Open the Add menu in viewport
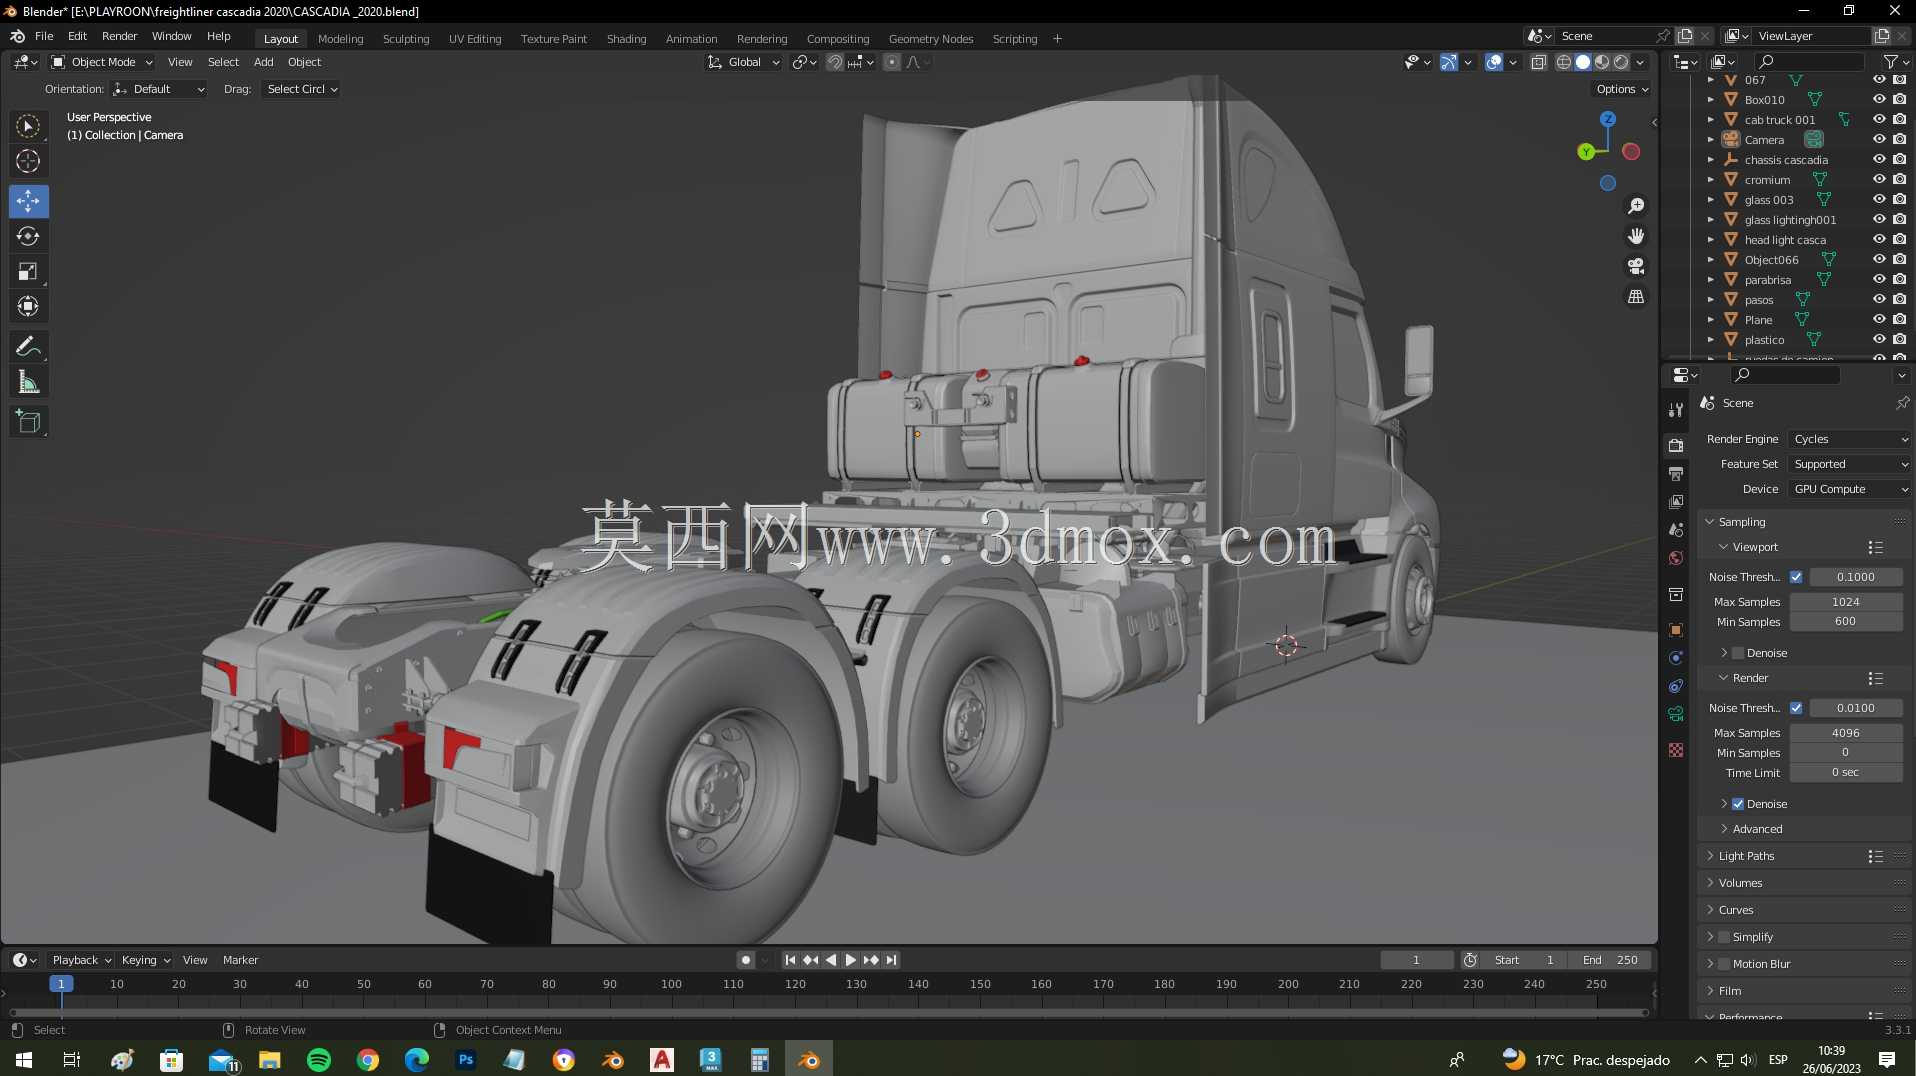1916x1076 pixels. click(263, 62)
